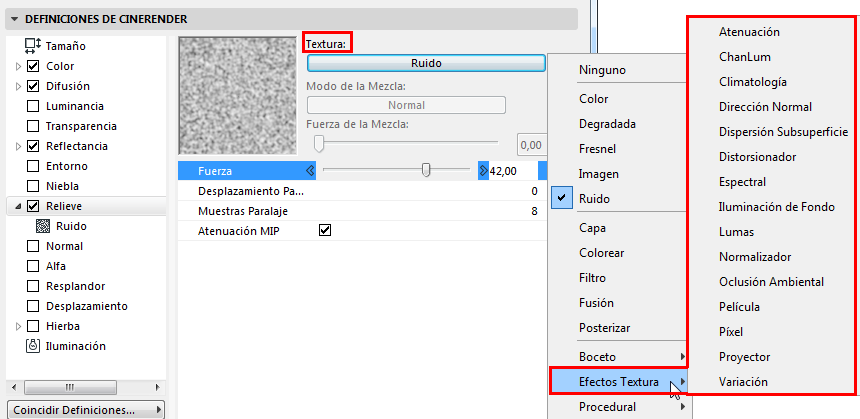Click the Fuerza slider handle
This screenshot has width=860, height=419.
[x=426, y=171]
